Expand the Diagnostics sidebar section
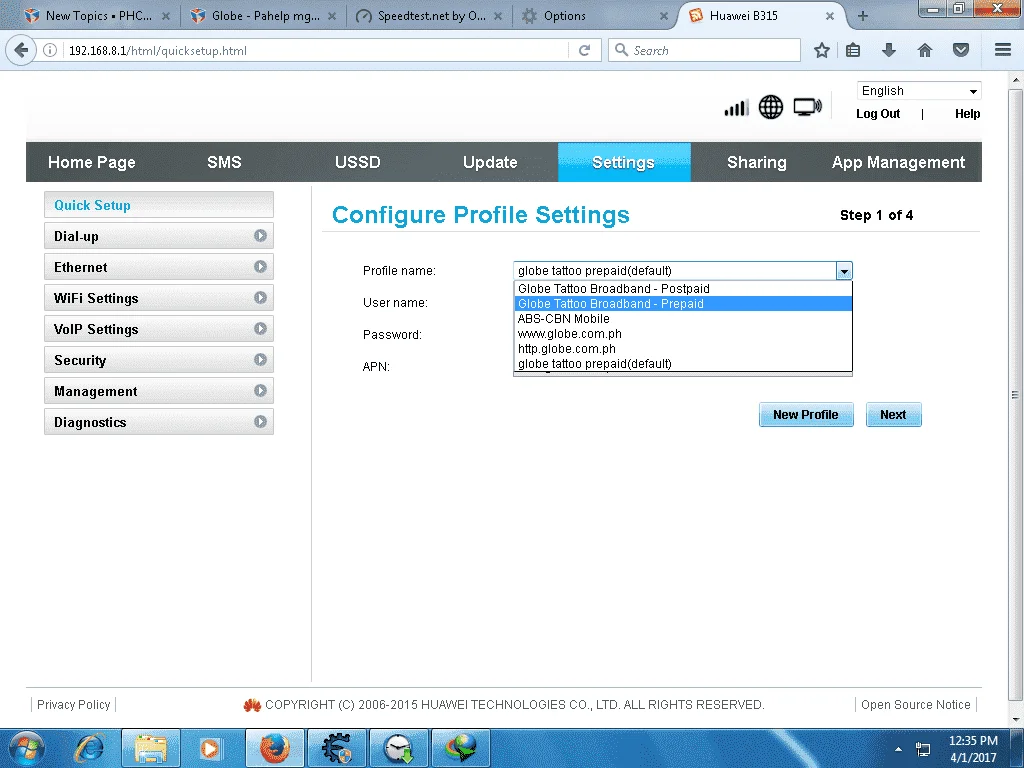 159,422
